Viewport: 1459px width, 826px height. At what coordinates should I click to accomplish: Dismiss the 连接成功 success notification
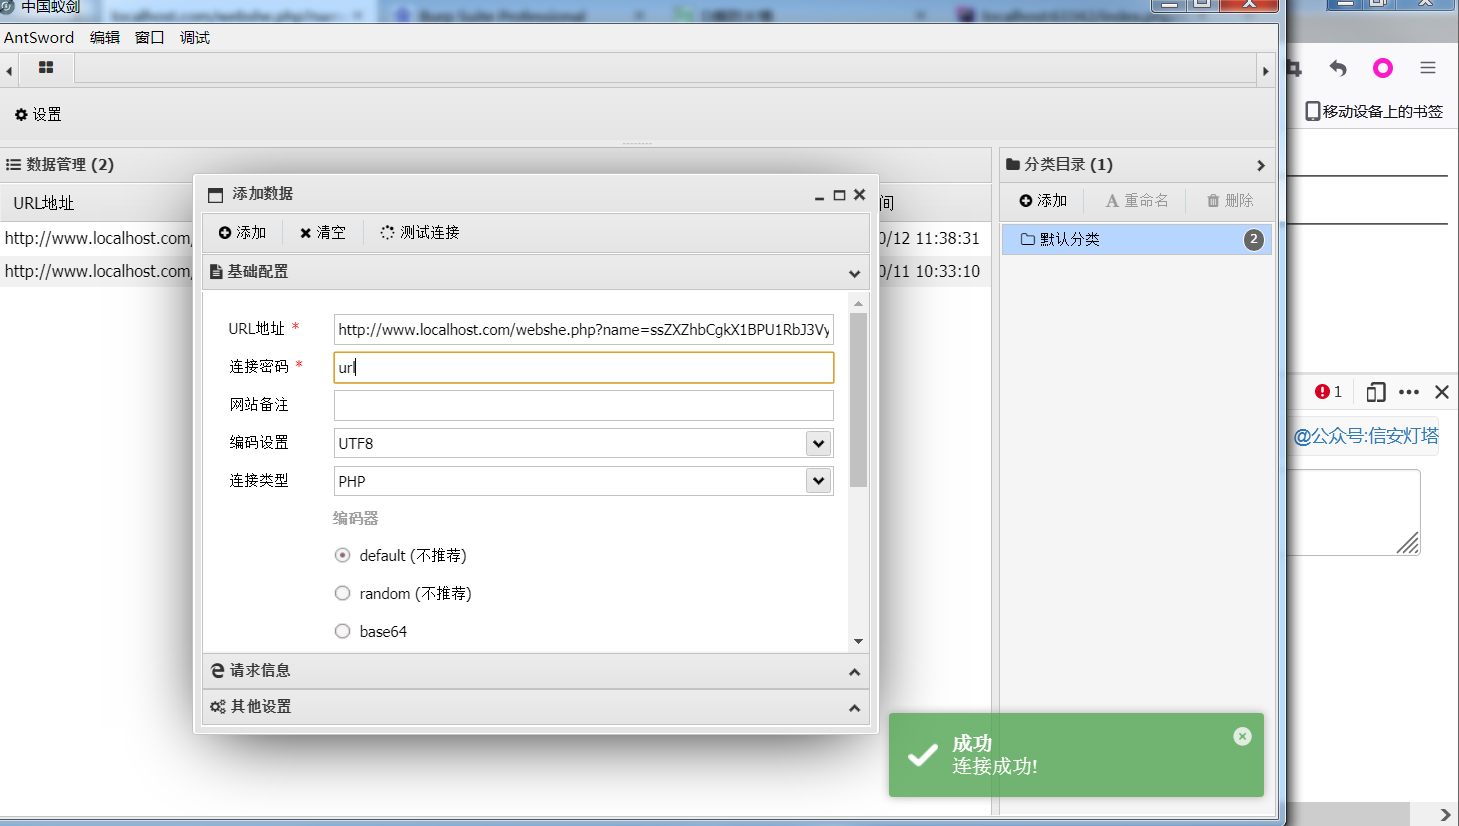point(1242,737)
